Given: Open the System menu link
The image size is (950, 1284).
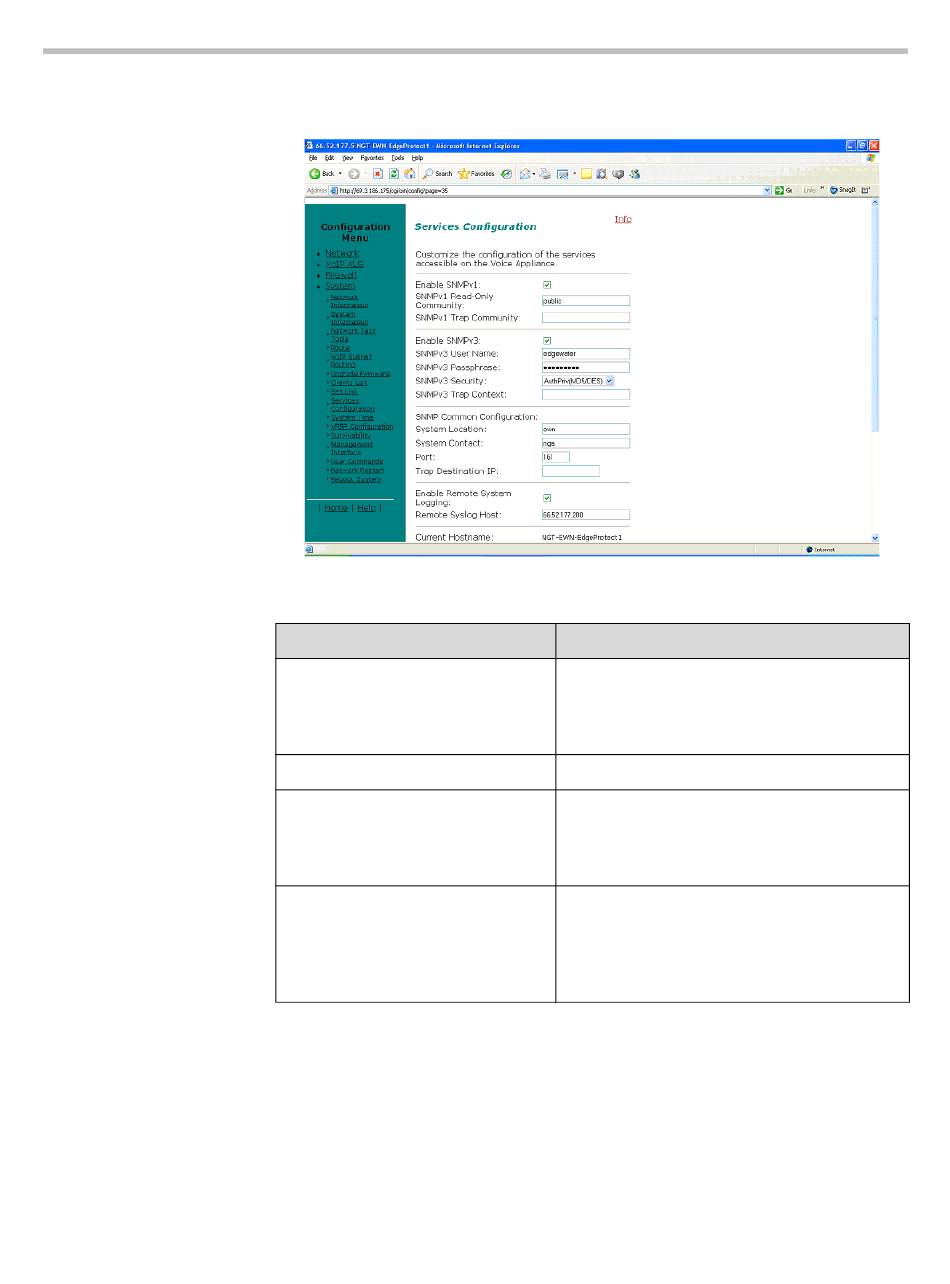Looking at the screenshot, I should [339, 286].
